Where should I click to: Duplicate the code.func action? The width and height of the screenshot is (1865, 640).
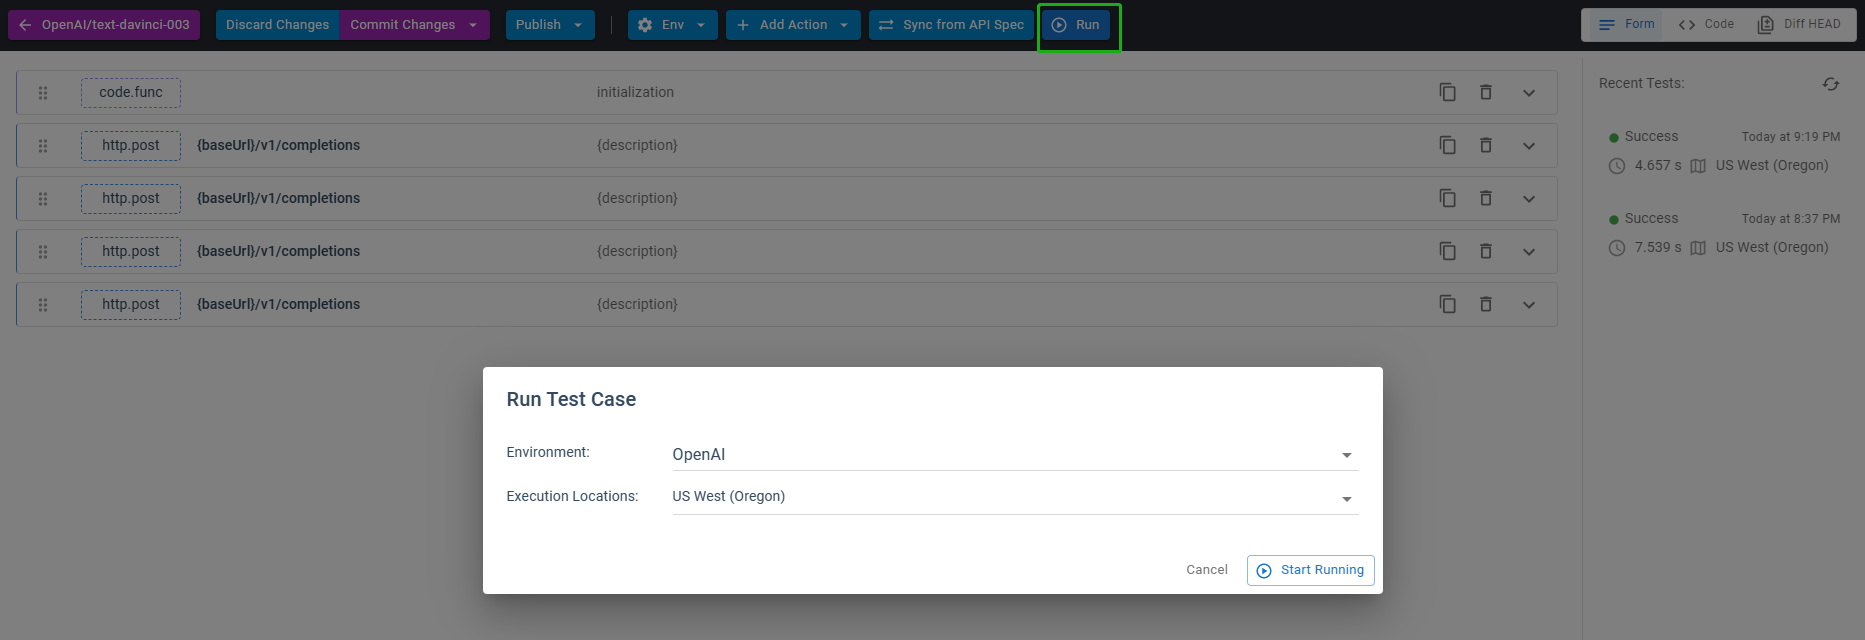coord(1447,93)
